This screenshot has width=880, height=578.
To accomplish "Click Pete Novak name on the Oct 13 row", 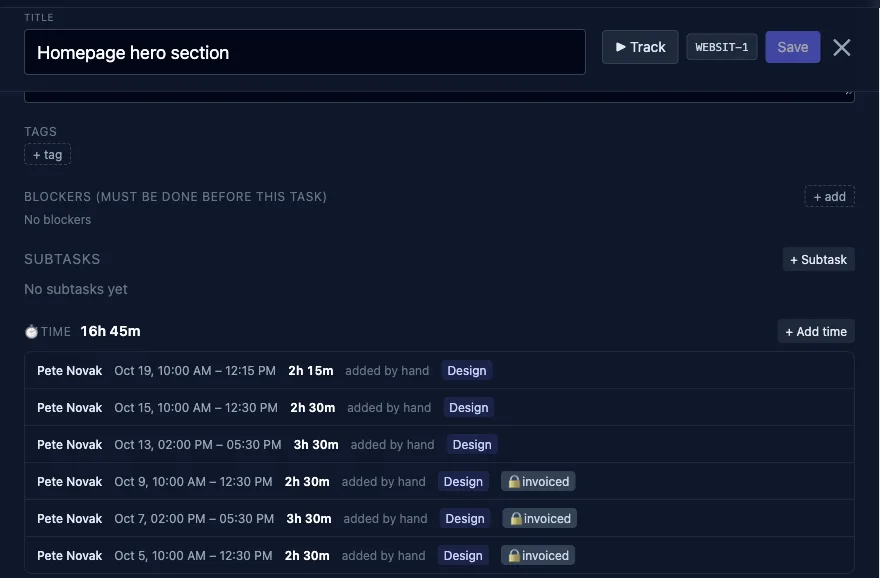I will pos(70,444).
